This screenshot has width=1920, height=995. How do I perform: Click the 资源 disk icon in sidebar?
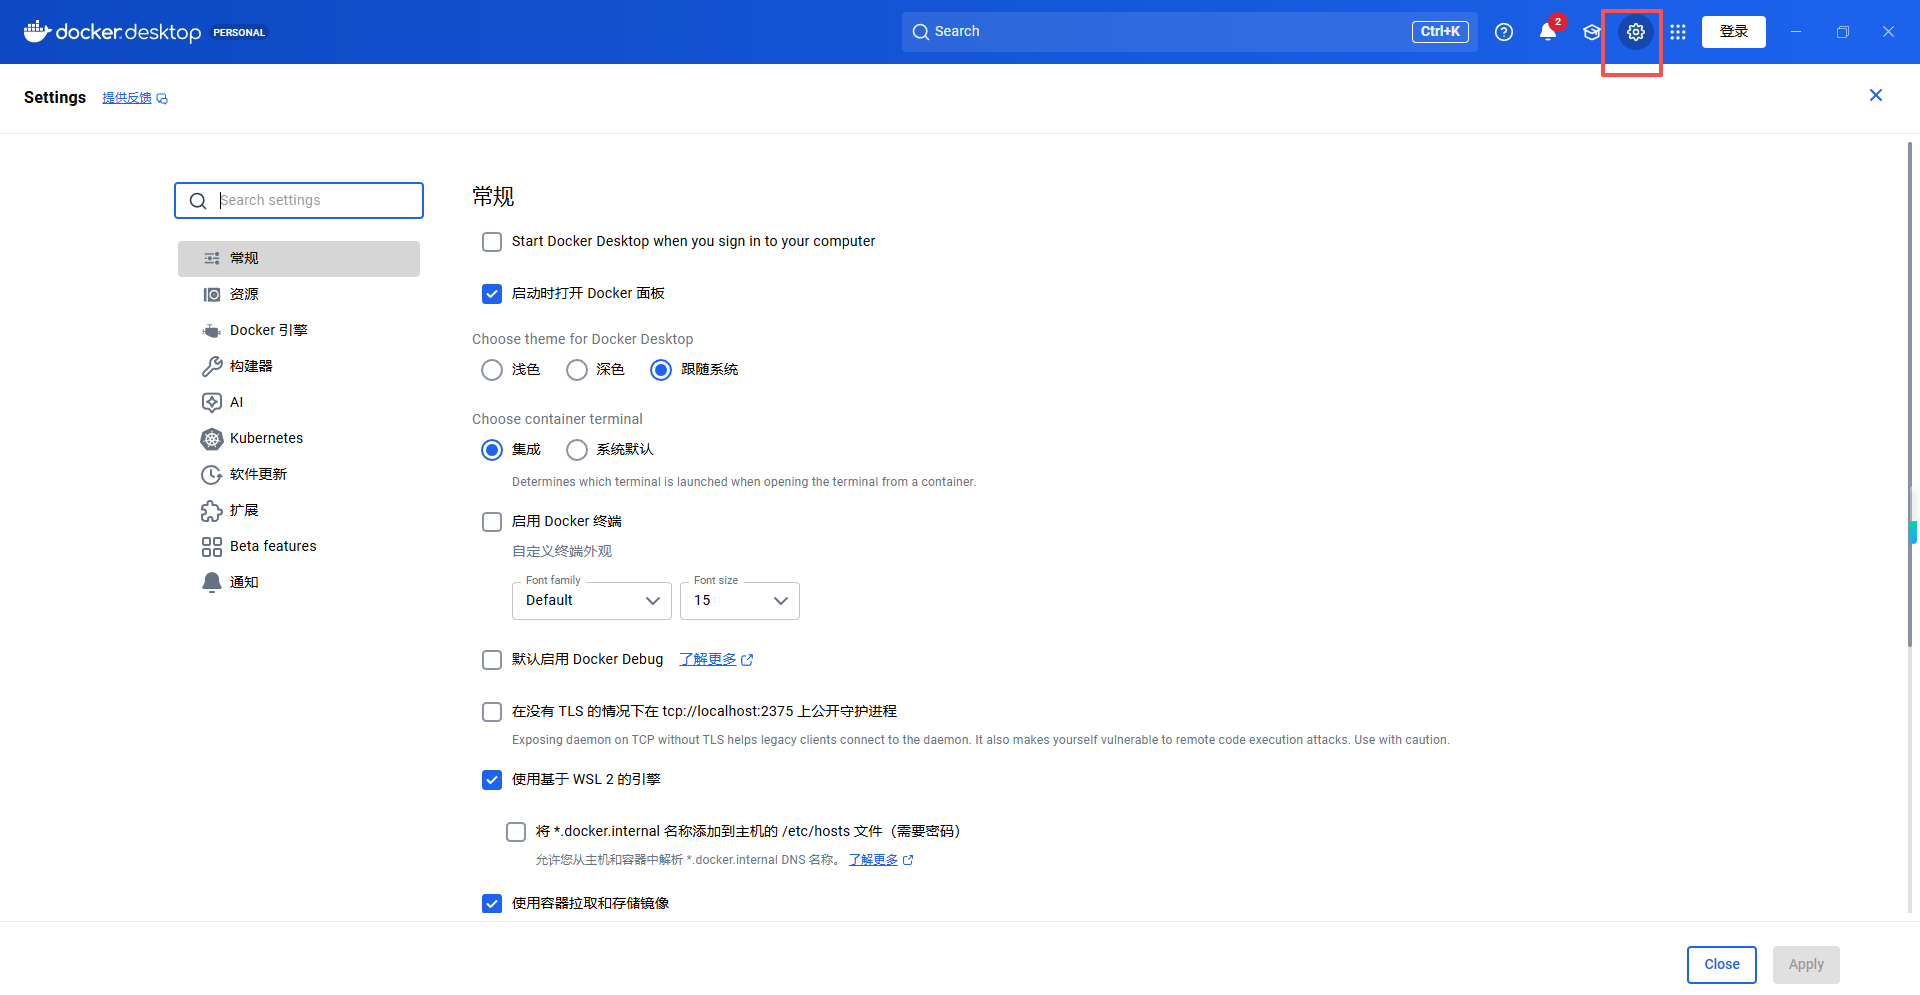(x=212, y=295)
